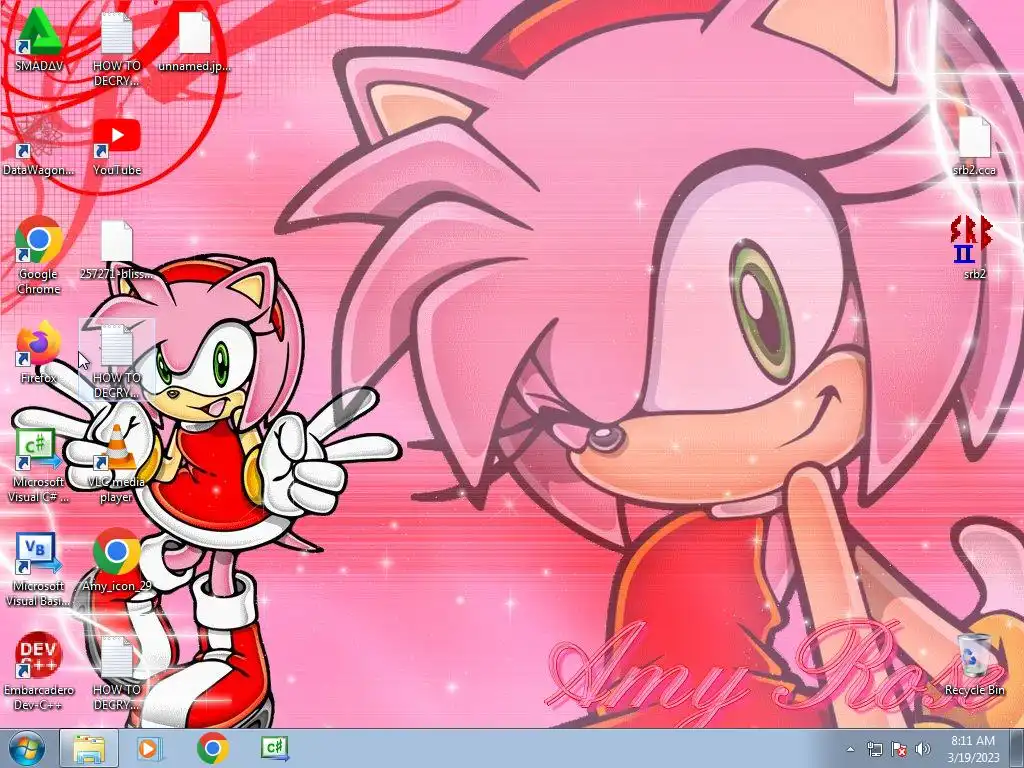Open File Explorer from the taskbar
This screenshot has height=768, width=1024.
tap(89, 748)
